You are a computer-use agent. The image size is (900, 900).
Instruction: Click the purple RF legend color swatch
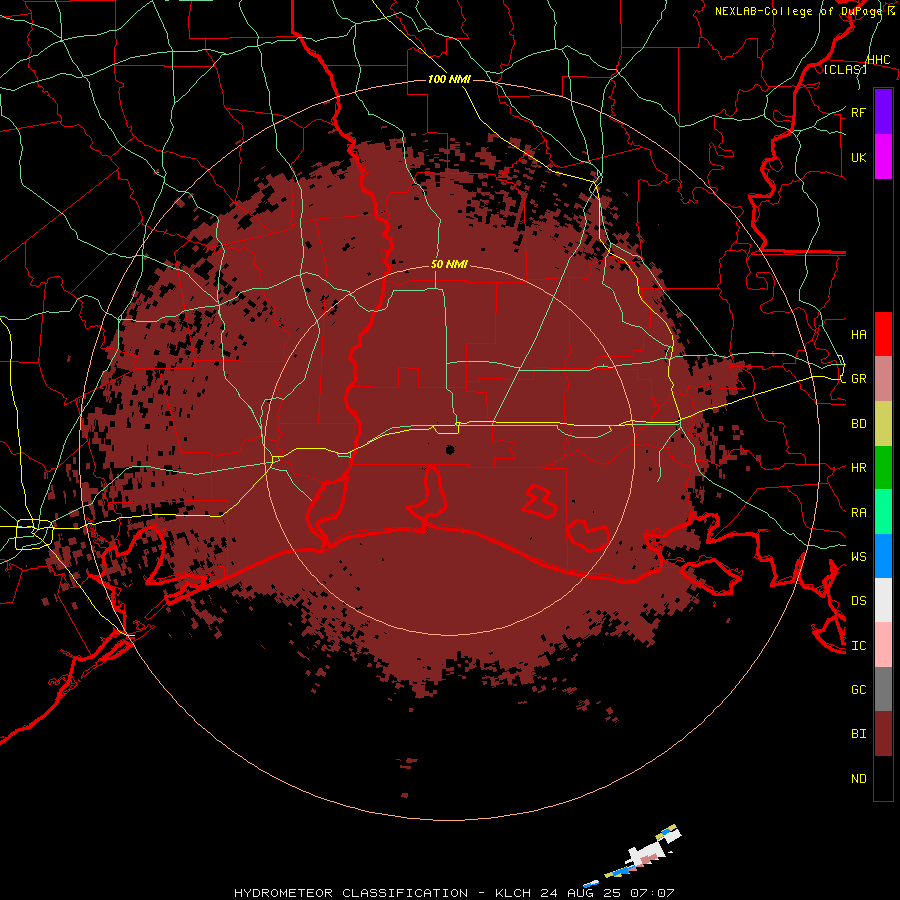click(883, 112)
